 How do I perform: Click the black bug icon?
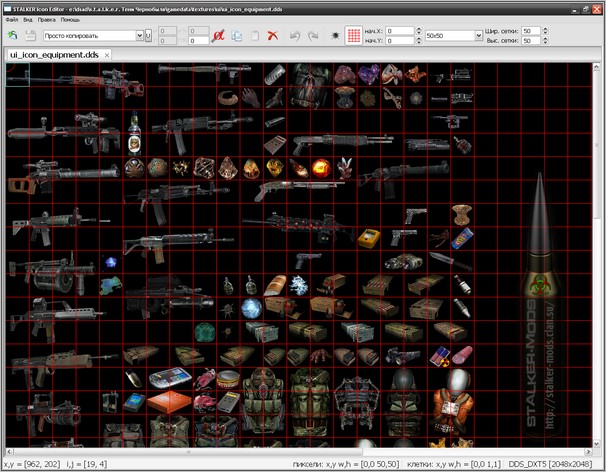click(335, 36)
